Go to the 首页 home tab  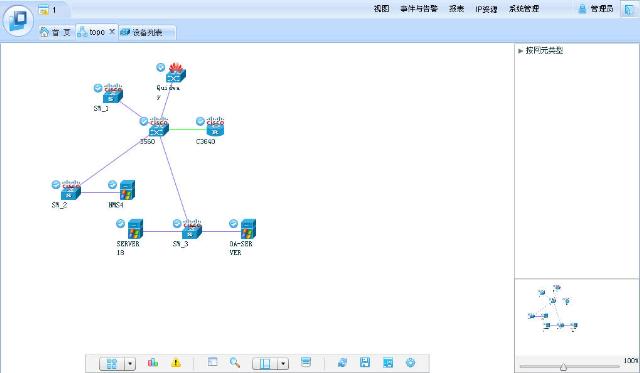(x=56, y=32)
